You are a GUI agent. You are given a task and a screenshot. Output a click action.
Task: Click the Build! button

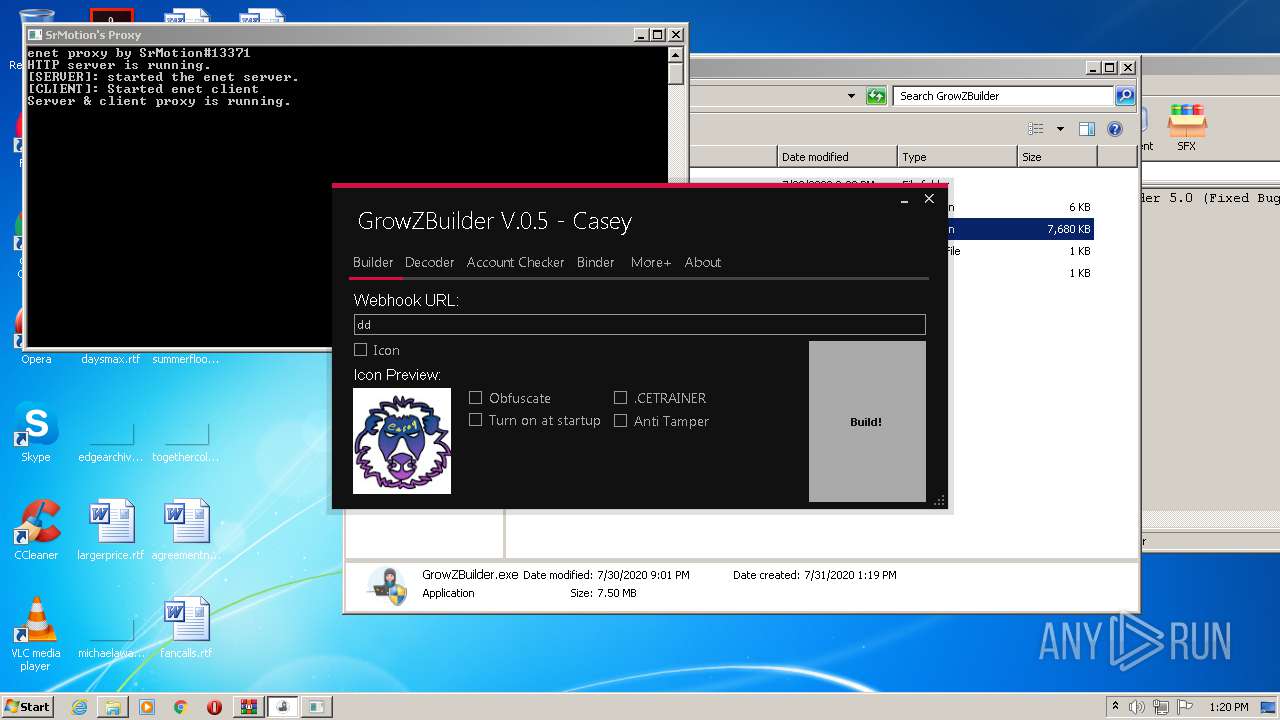(x=867, y=421)
